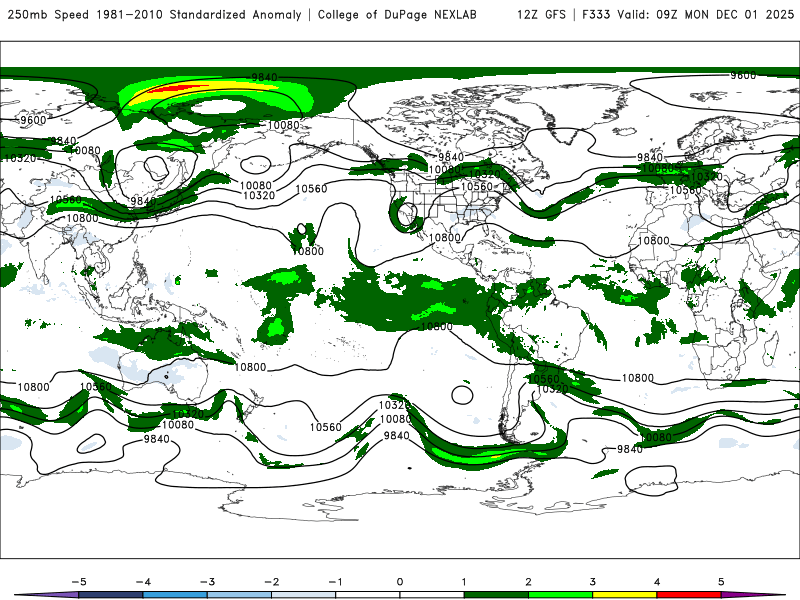Click the '10560' label off Argentina's coast
This screenshot has height=600, width=800.
tap(544, 379)
